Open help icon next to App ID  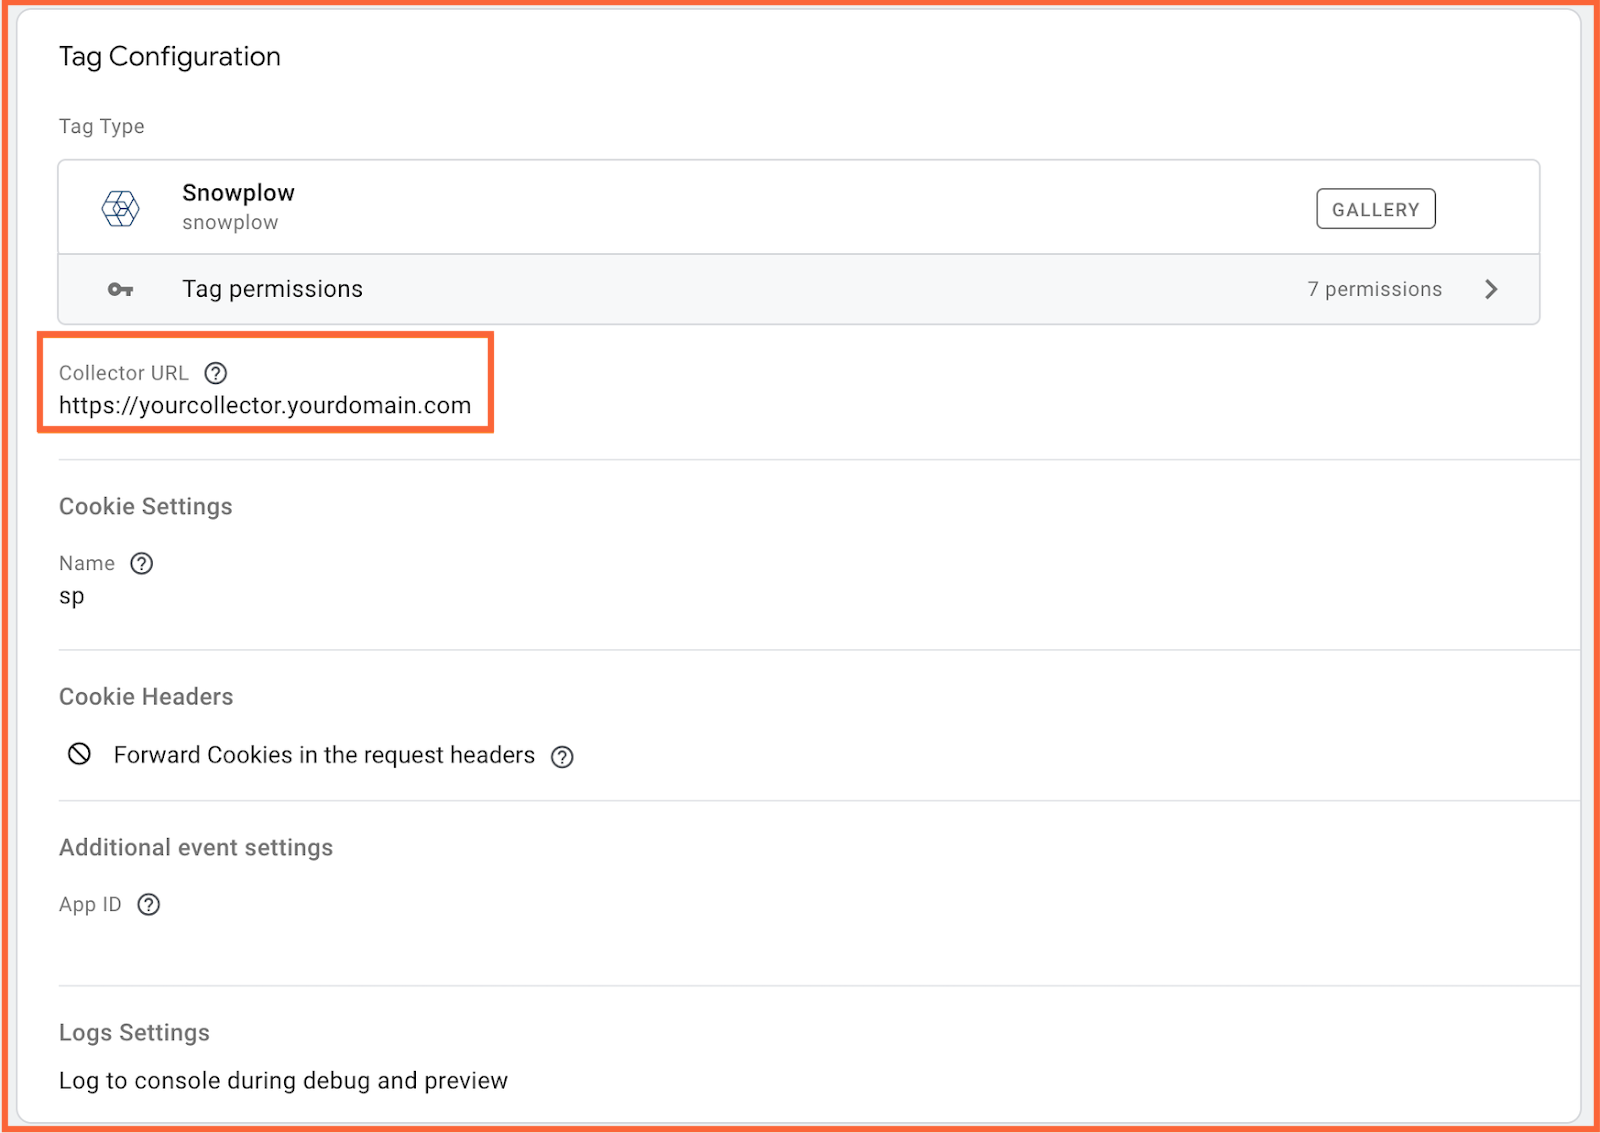pyautogui.click(x=149, y=905)
